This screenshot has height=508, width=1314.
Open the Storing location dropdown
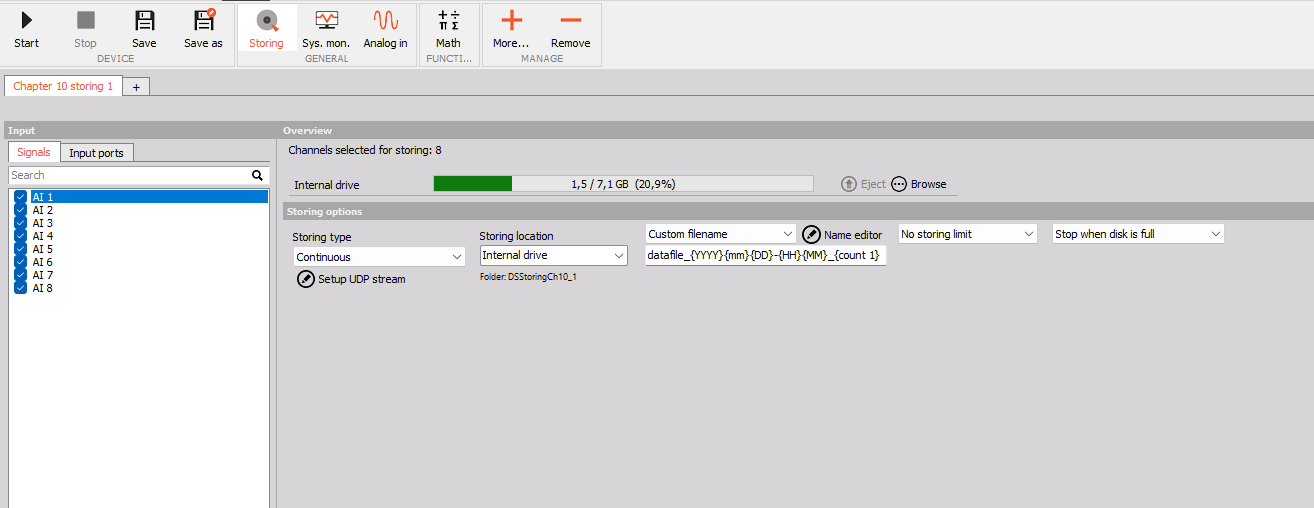[553, 255]
